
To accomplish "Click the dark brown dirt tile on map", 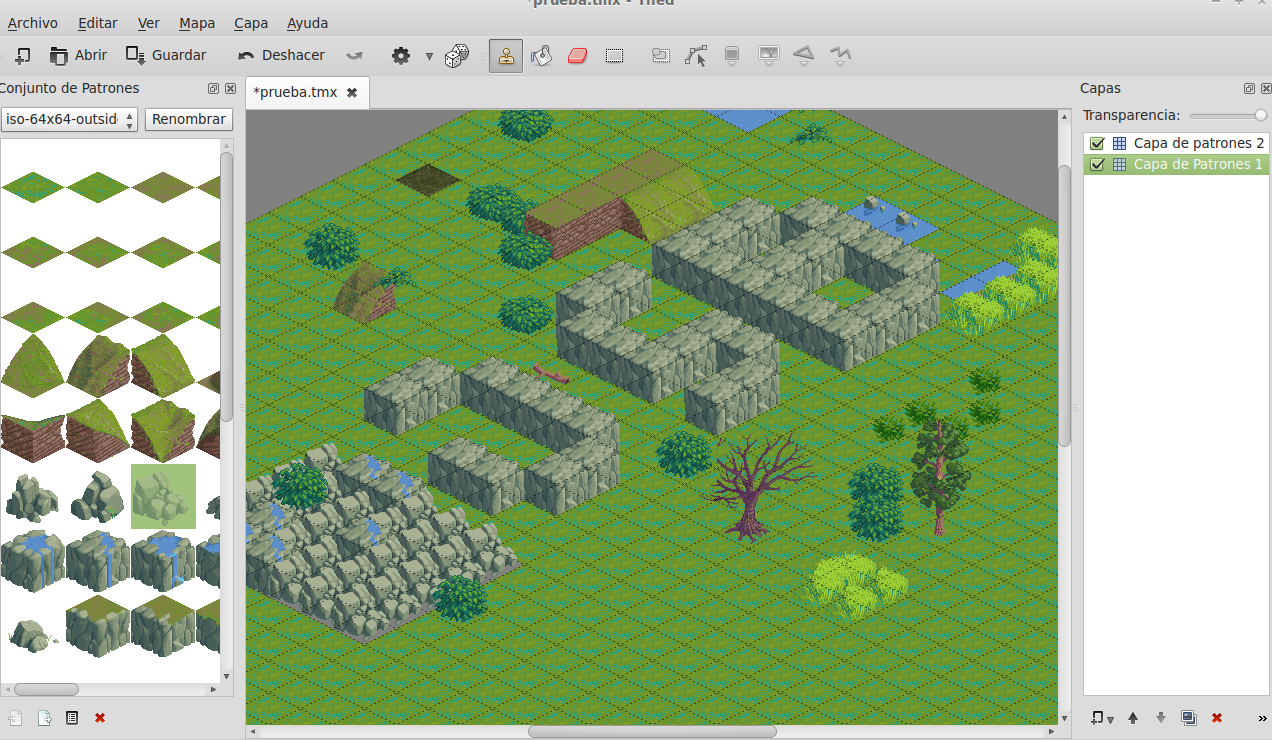I will 428,180.
